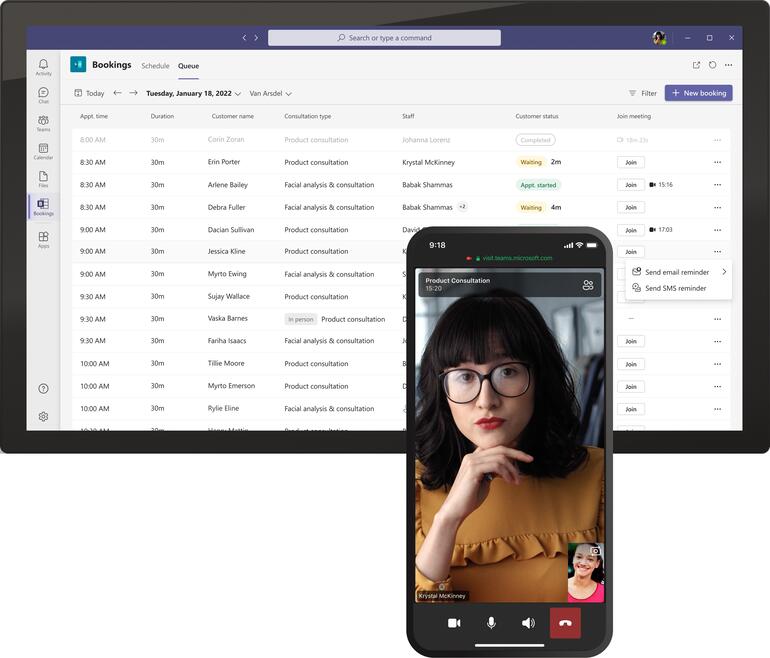Open the Activity bell in sidebar
Screen dimensions: 770x658
43,67
